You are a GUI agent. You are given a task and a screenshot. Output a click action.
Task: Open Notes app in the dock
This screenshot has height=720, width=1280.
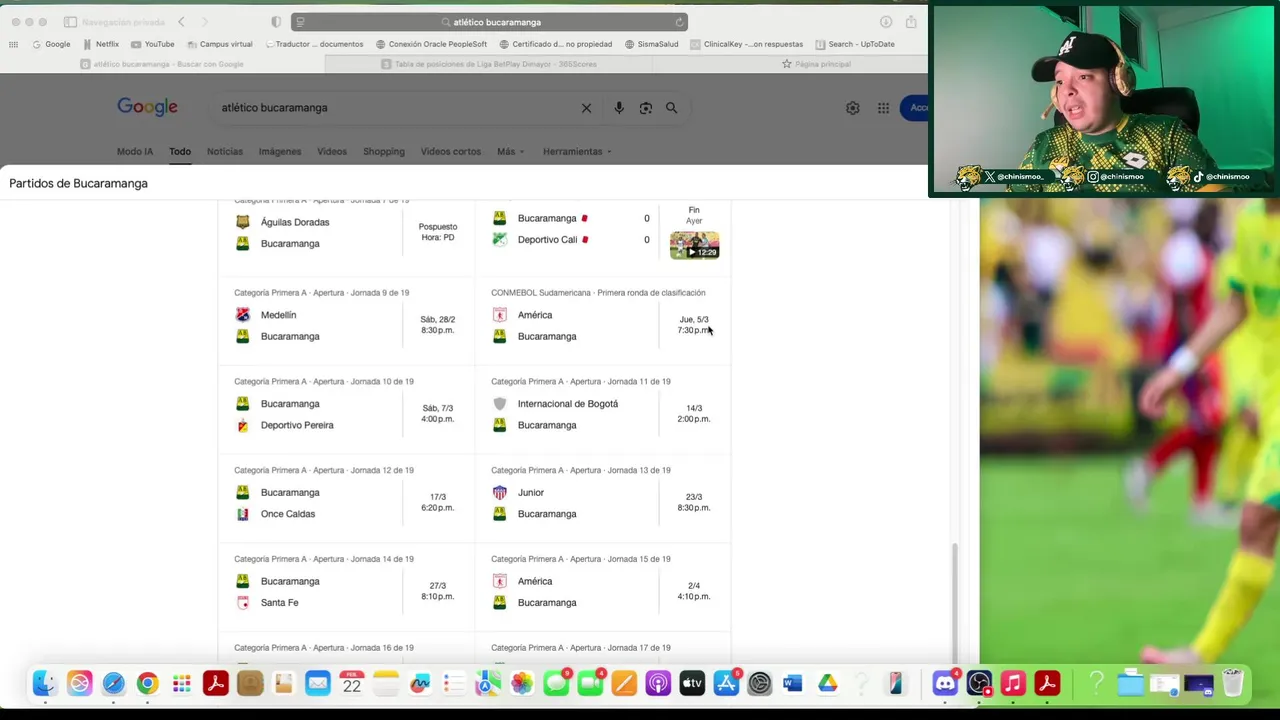(x=385, y=684)
